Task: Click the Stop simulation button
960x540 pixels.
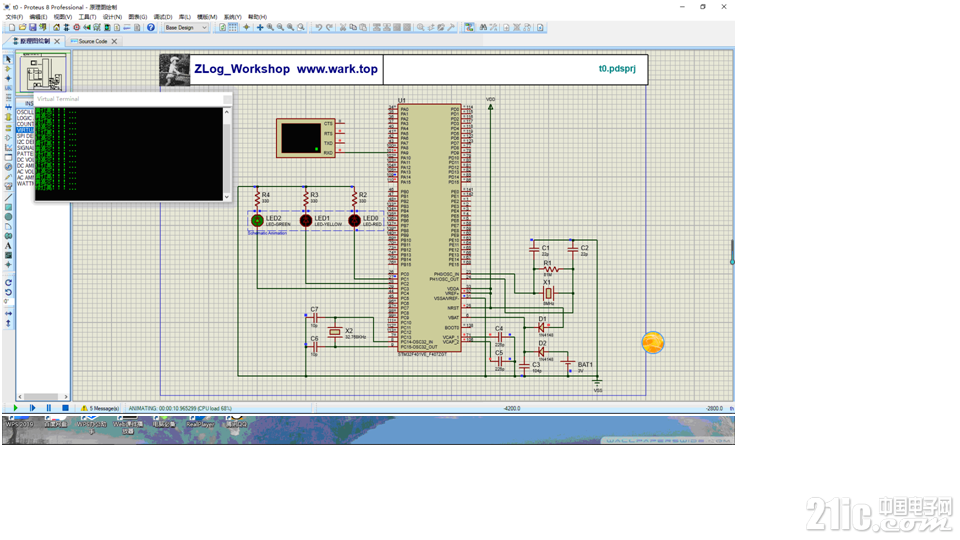Action: [x=65, y=408]
